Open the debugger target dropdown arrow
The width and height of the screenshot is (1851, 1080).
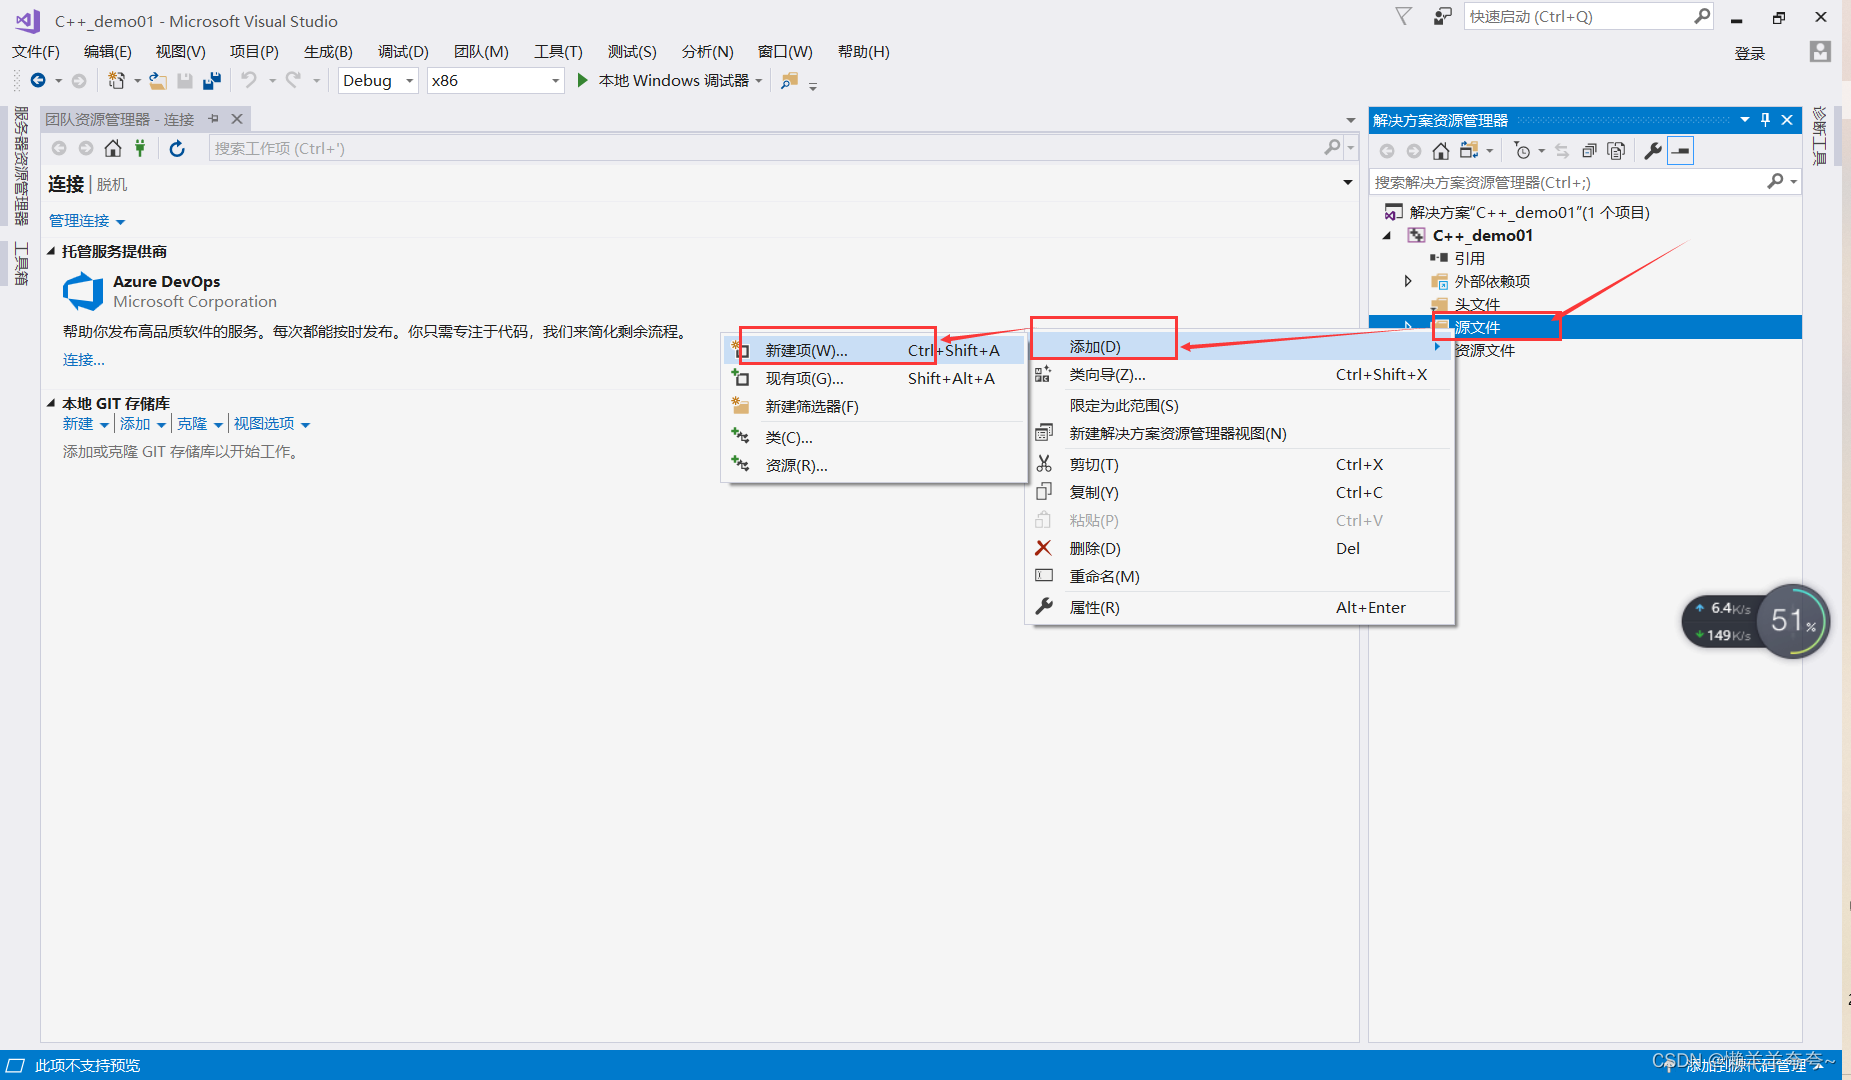[x=759, y=81]
